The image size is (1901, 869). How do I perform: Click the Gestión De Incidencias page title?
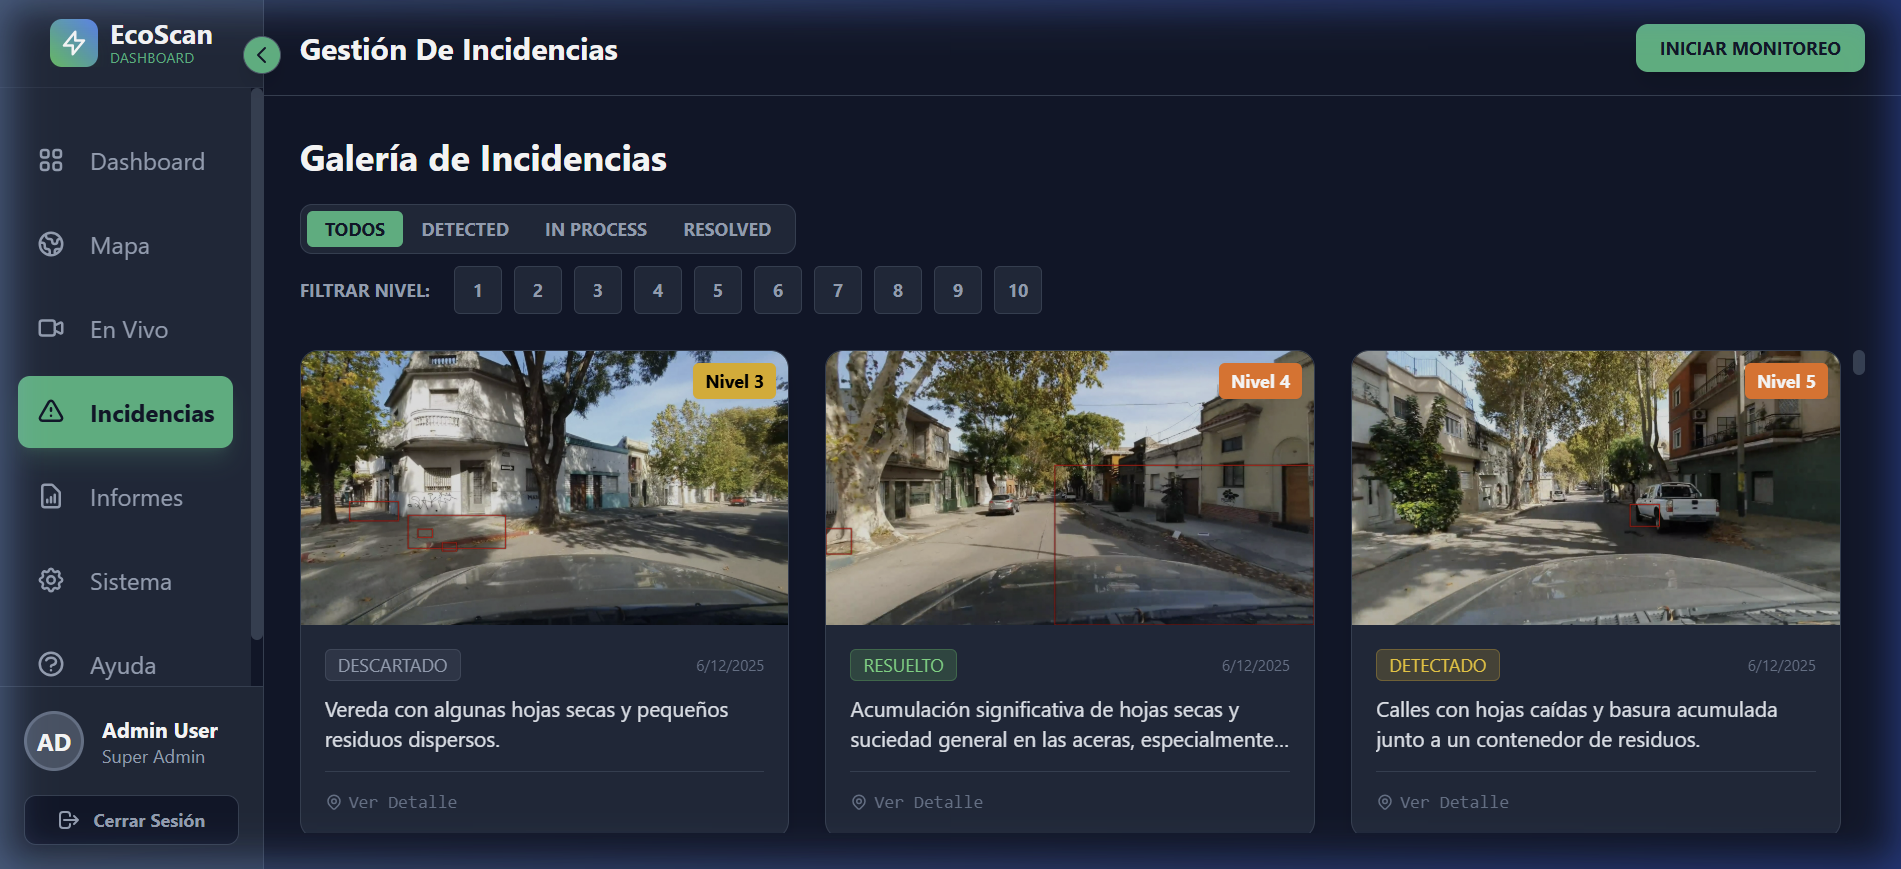459,49
